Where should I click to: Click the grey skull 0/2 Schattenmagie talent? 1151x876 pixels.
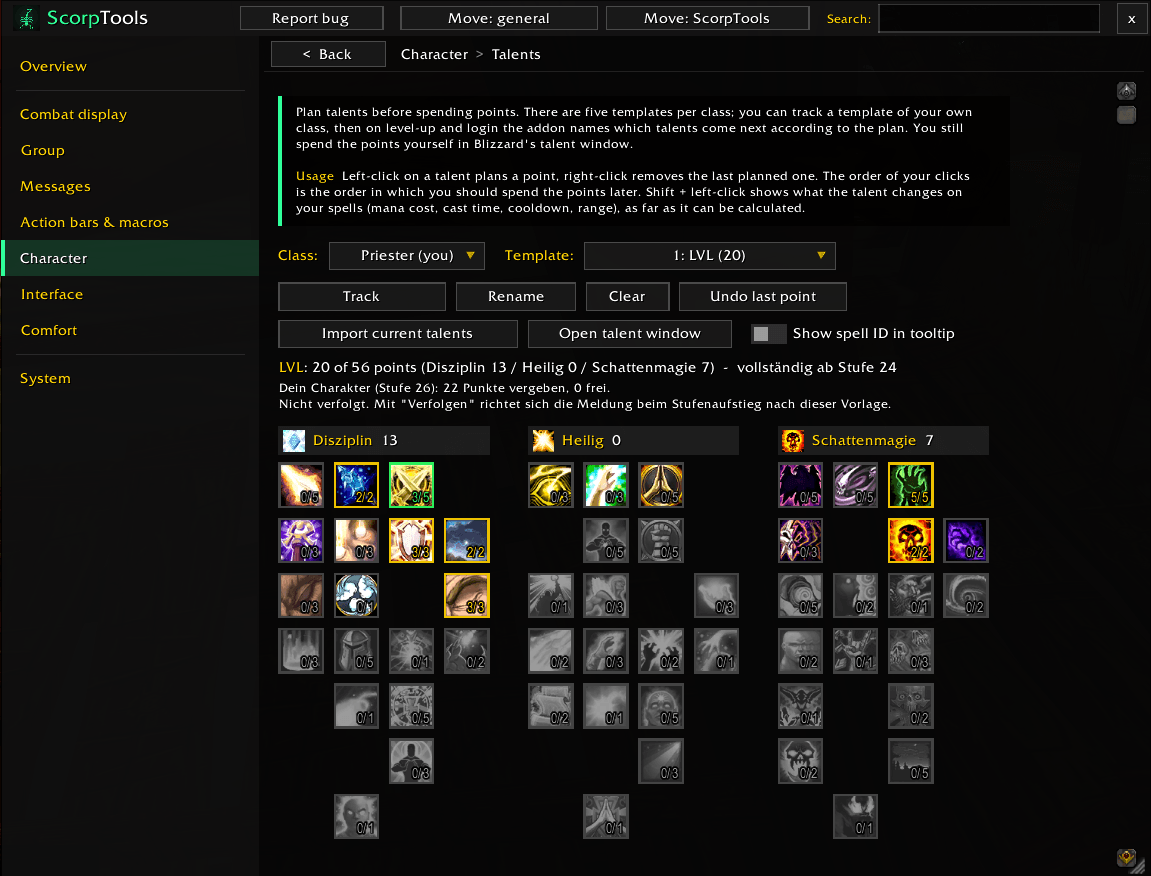pos(800,761)
